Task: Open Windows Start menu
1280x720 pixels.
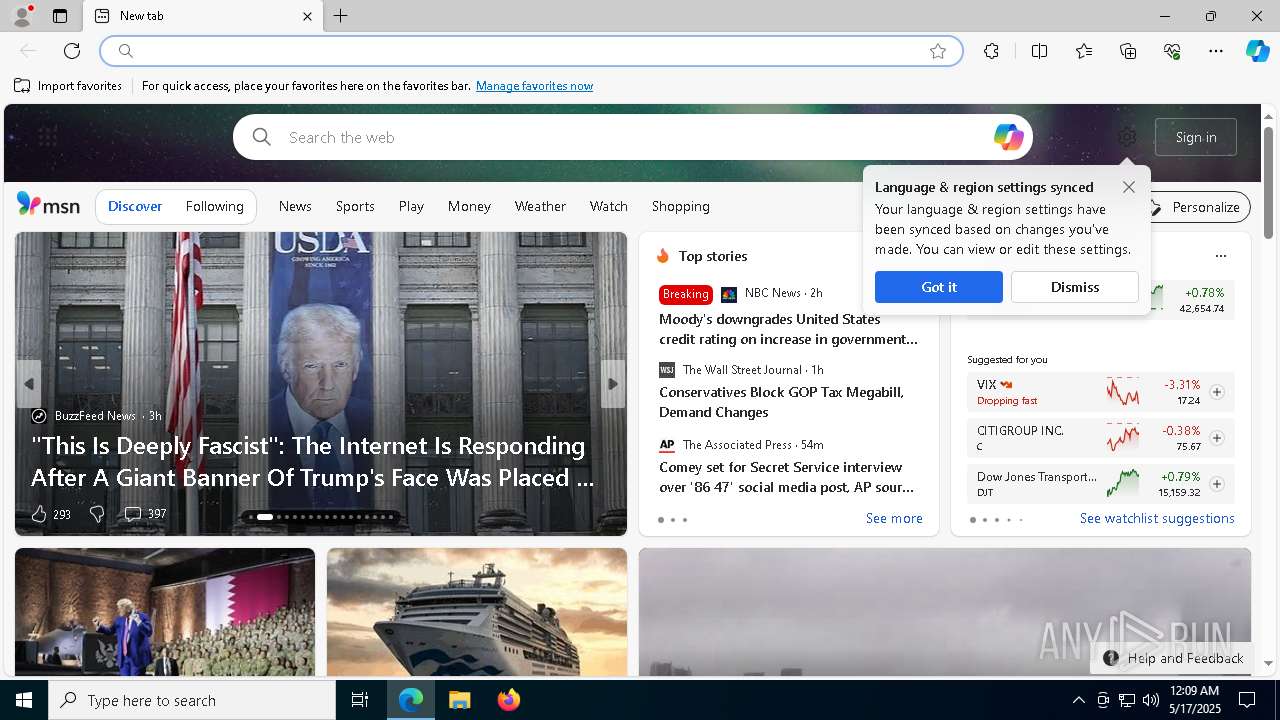Action: pos(24,700)
